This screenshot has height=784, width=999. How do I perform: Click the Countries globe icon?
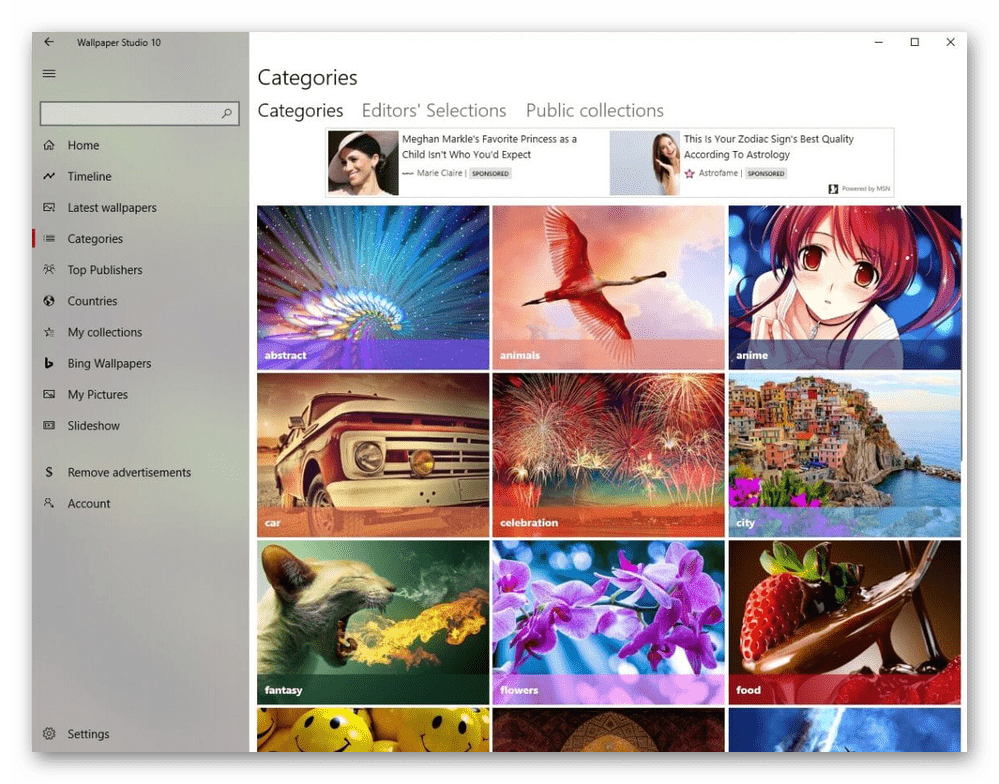click(x=49, y=301)
